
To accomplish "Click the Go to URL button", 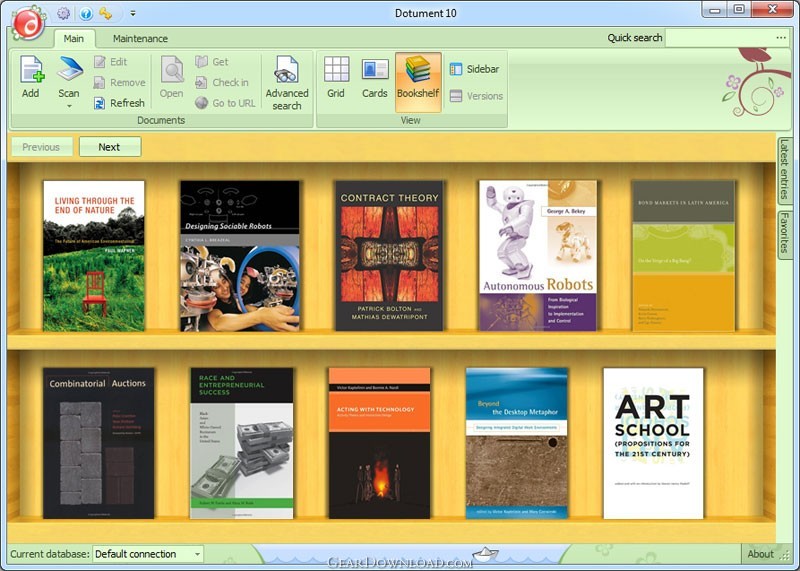I will click(226, 103).
